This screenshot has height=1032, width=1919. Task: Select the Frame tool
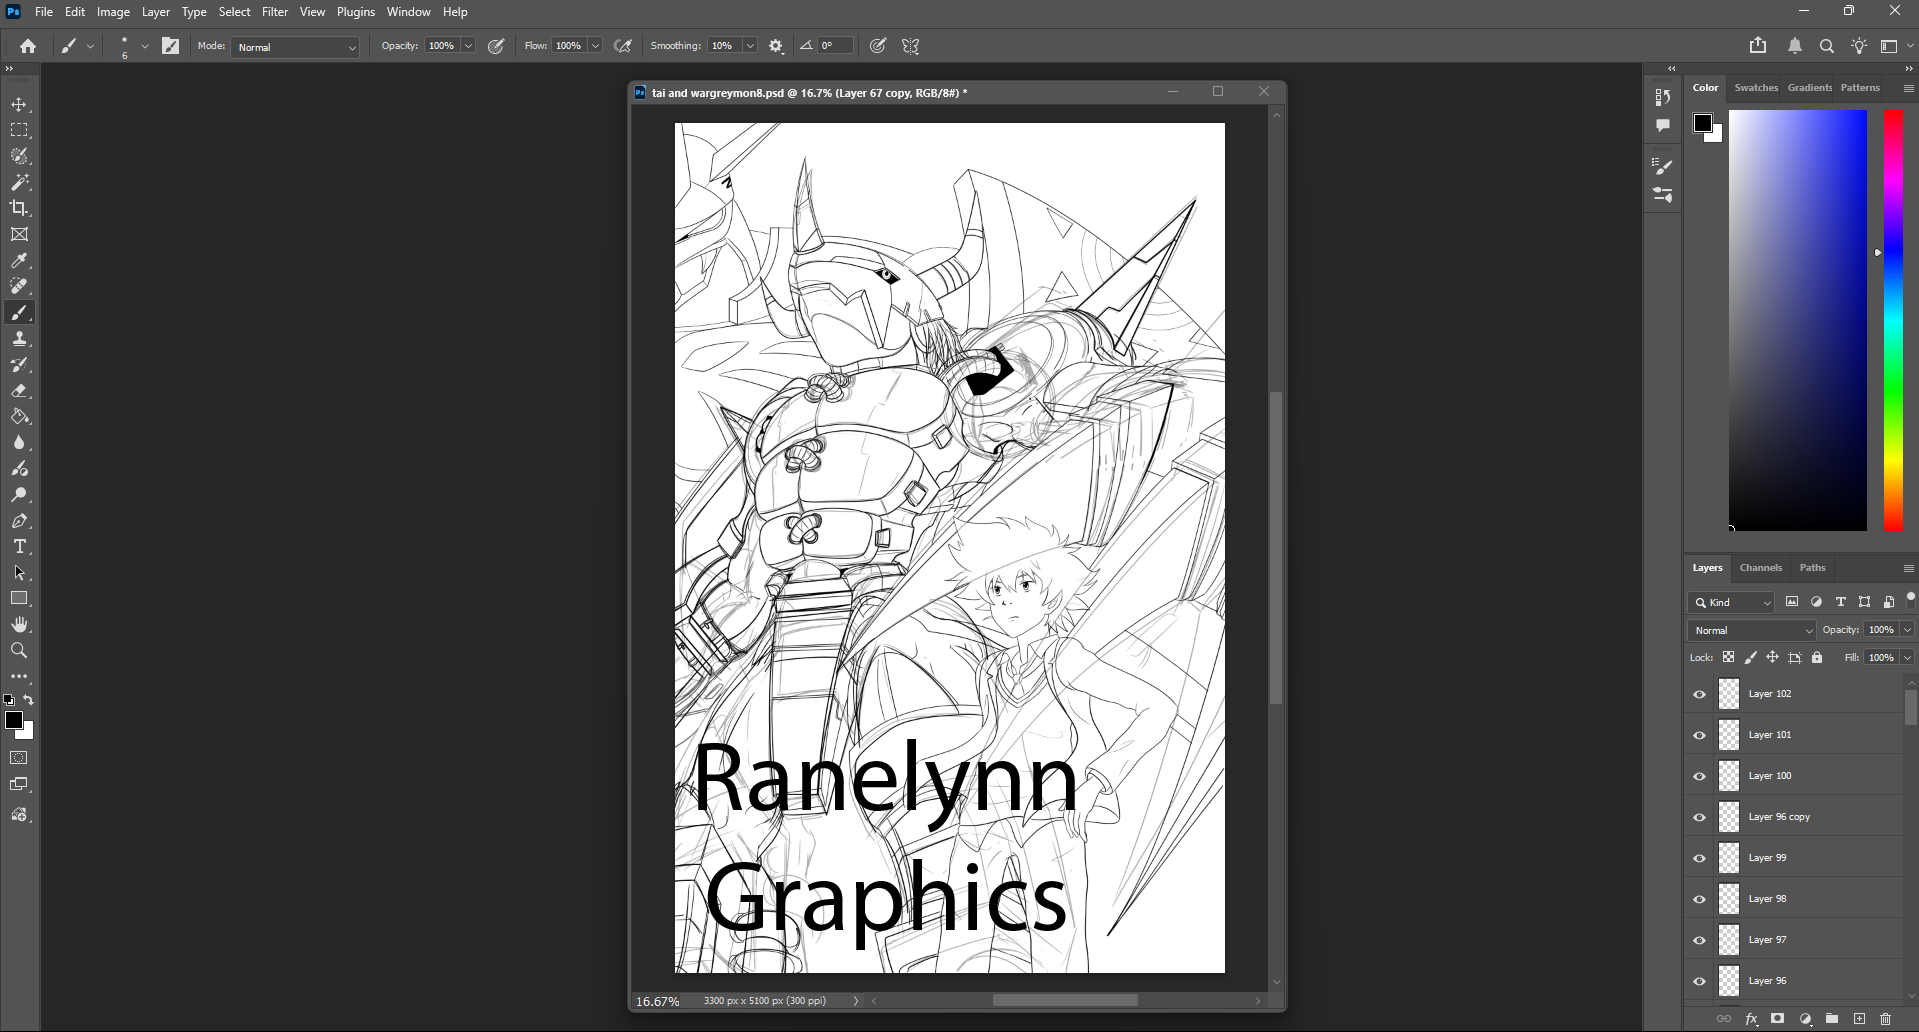19,235
